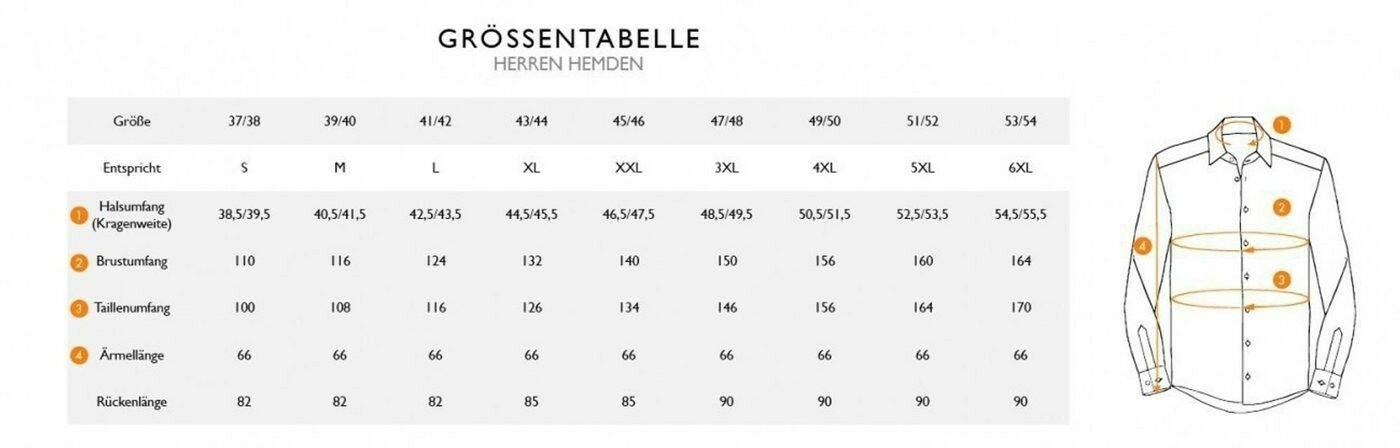Click orange number 2 icon beside Brustumfang

click(x=79, y=262)
